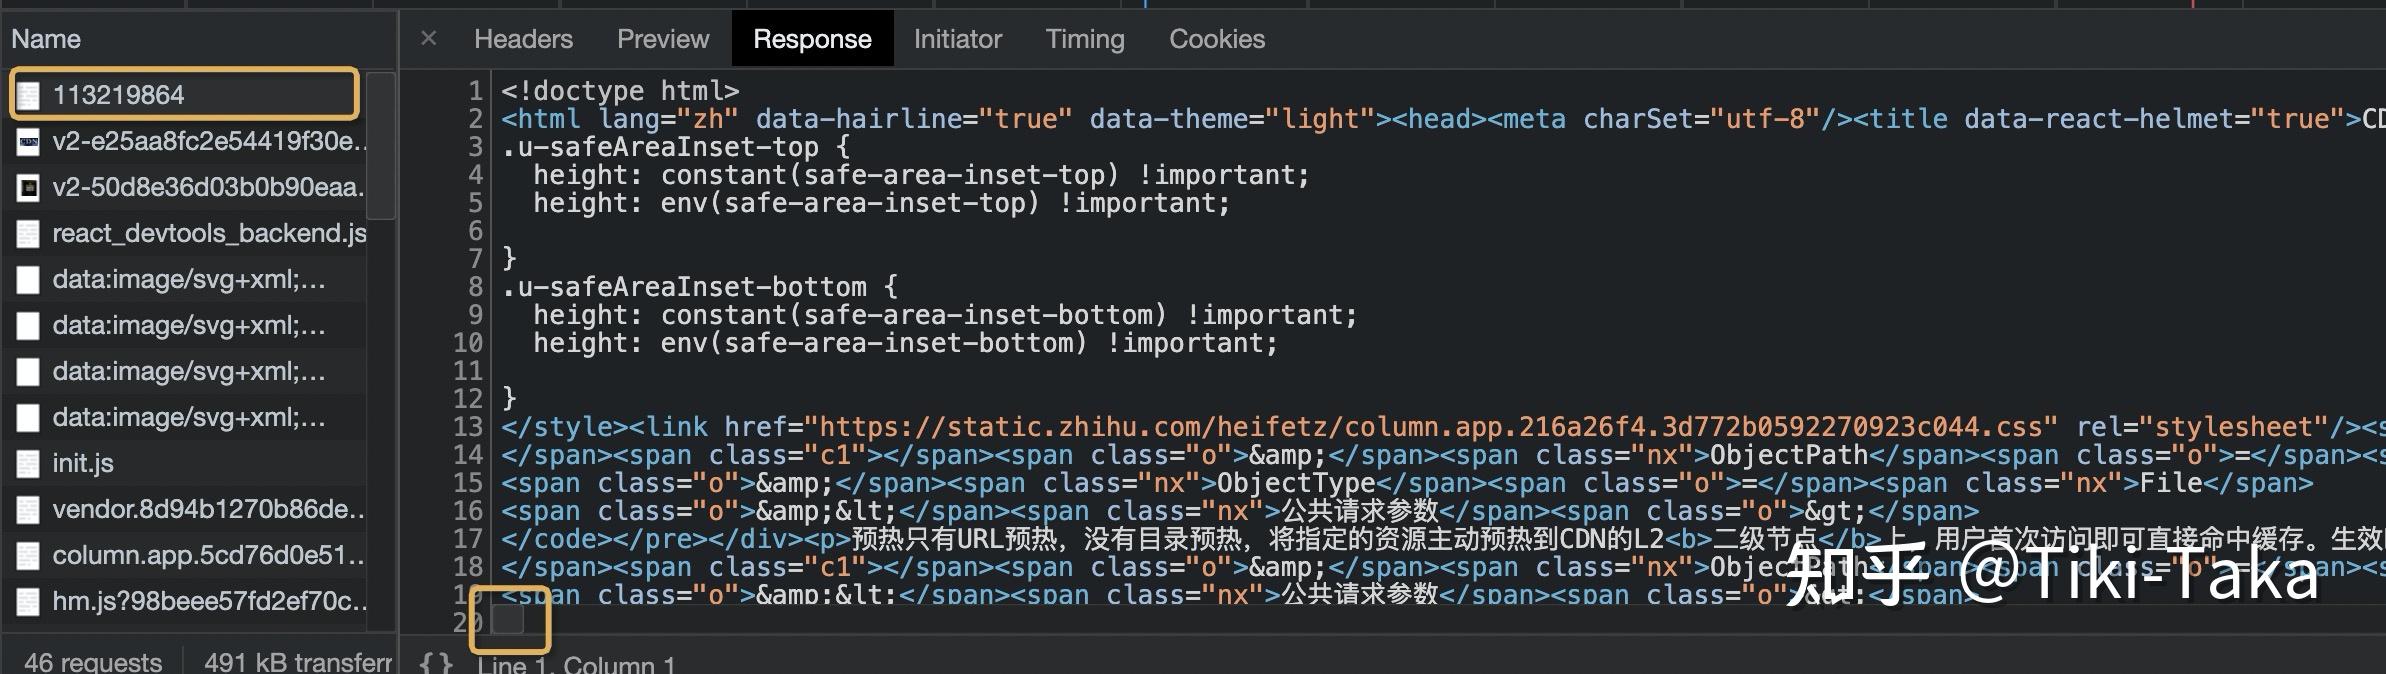Click the file icon for react_devtools_backend.js
Image resolution: width=2386 pixels, height=674 pixels.
click(x=29, y=233)
